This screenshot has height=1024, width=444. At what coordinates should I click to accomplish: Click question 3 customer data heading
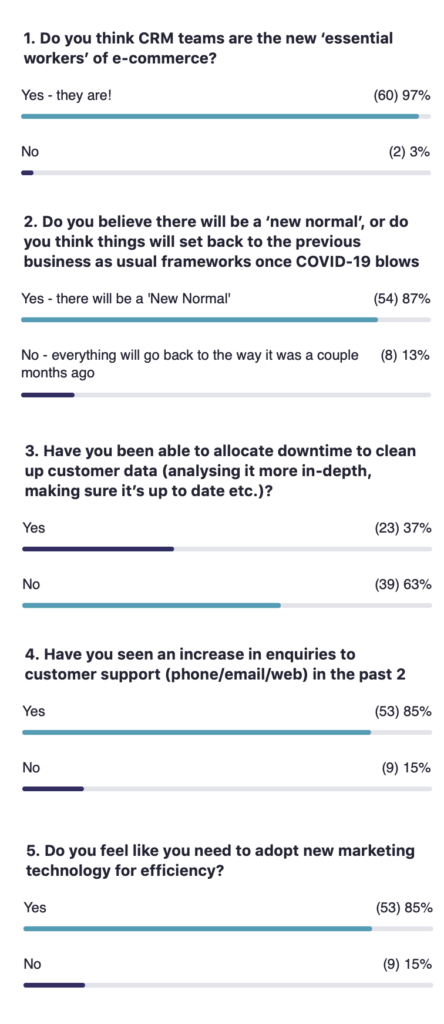(221, 471)
